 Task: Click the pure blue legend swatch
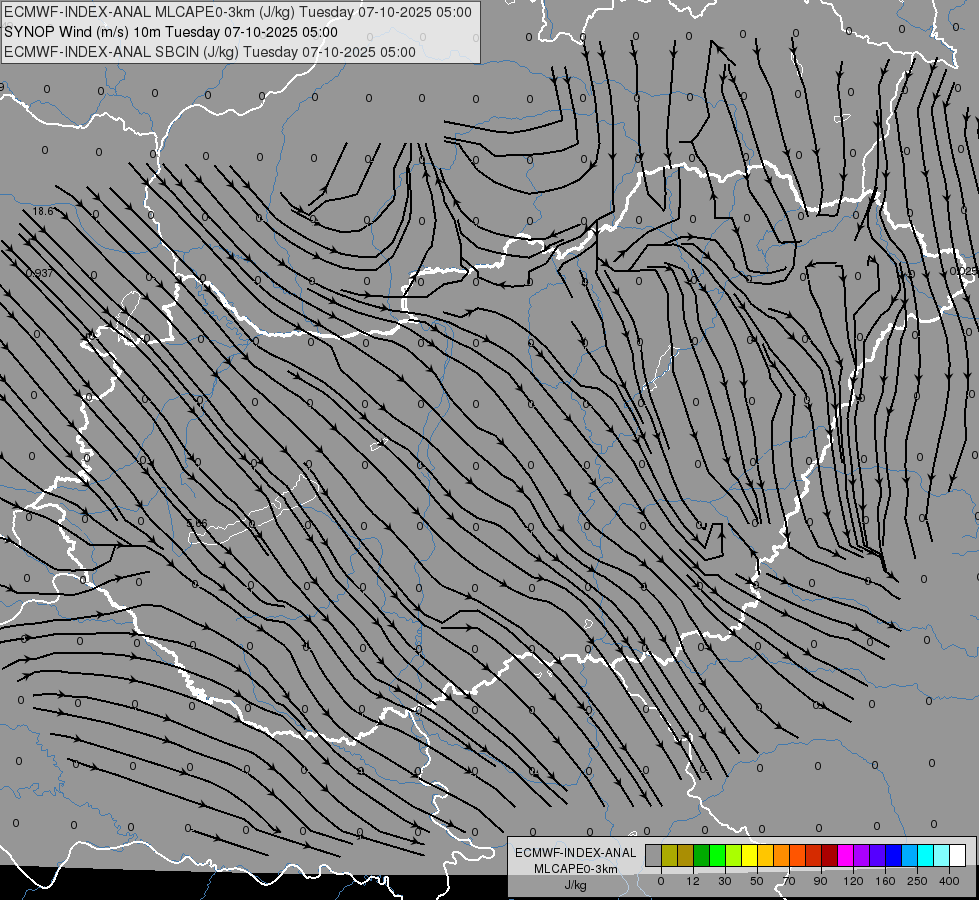[x=894, y=855]
